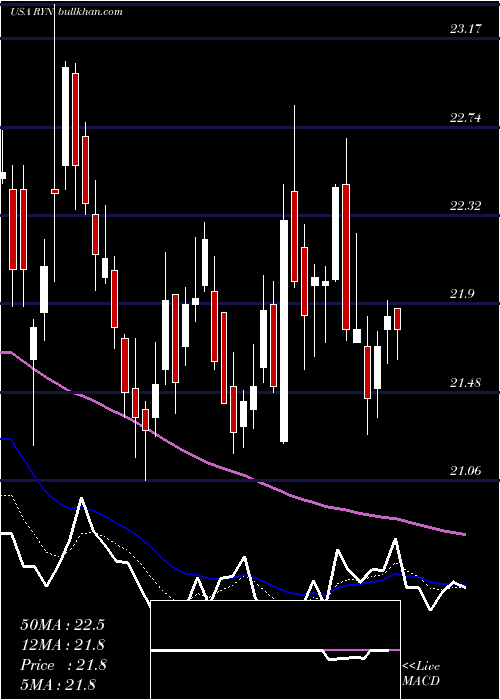The height and width of the screenshot is (700, 500).
Task: Click the 21.06 price level label
Action: 466,470
